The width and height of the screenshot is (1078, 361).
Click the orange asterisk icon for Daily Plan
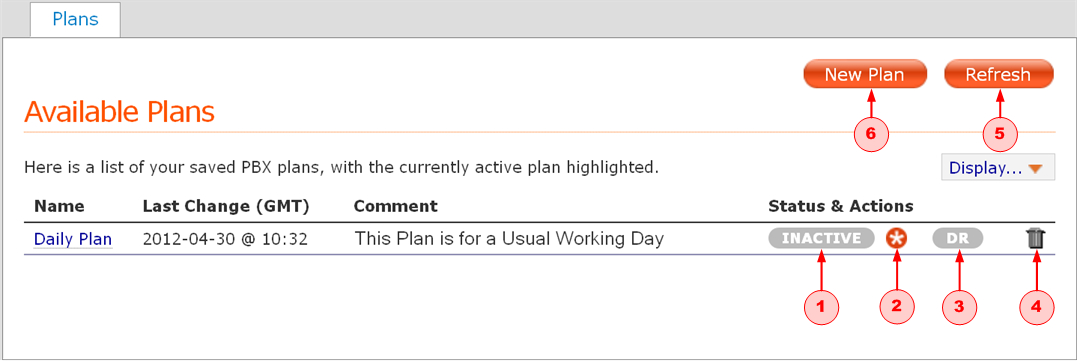[896, 239]
